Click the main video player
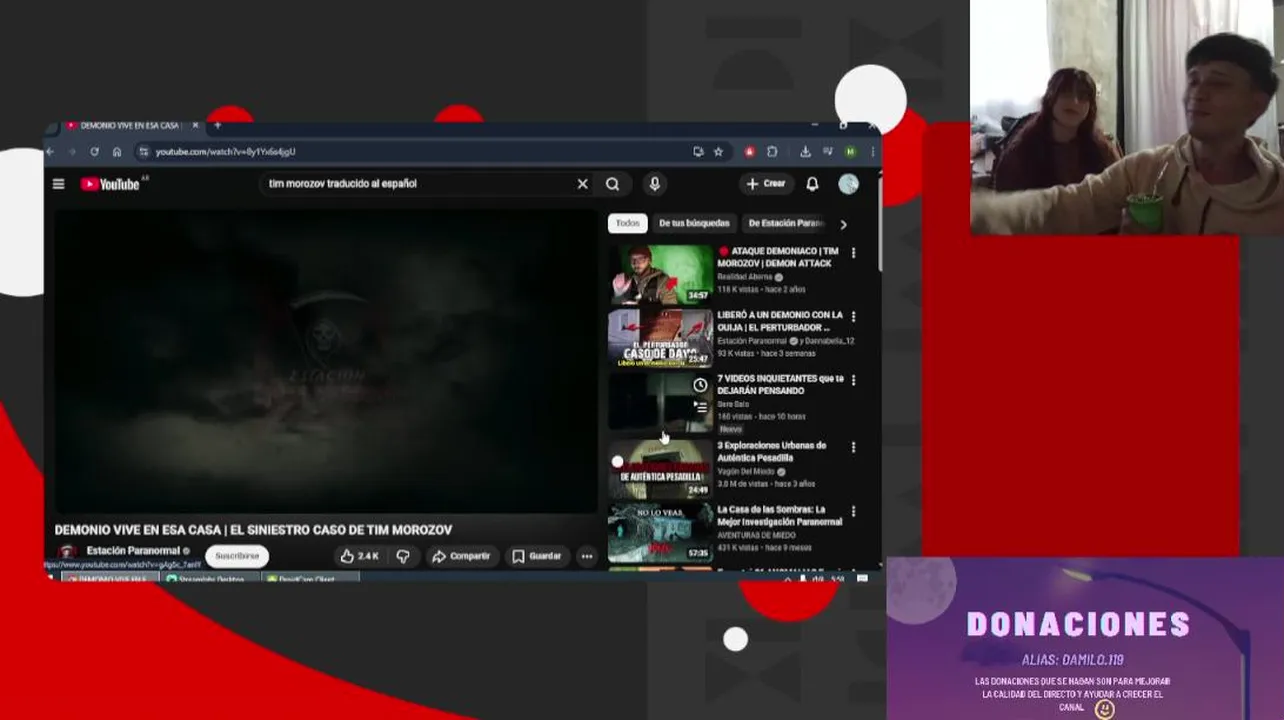This screenshot has height=720, width=1284. click(325, 361)
